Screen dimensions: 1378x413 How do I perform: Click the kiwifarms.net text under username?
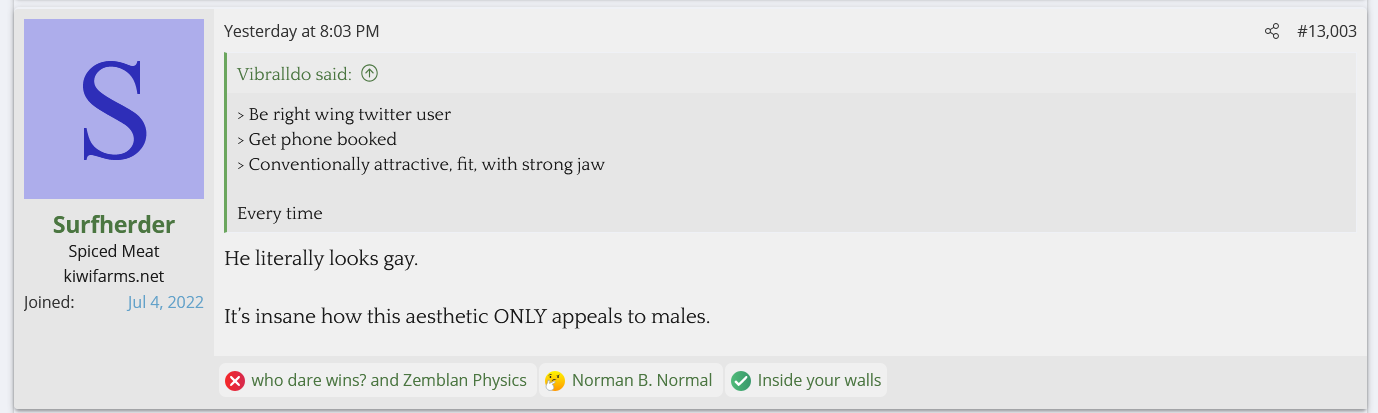pos(114,276)
